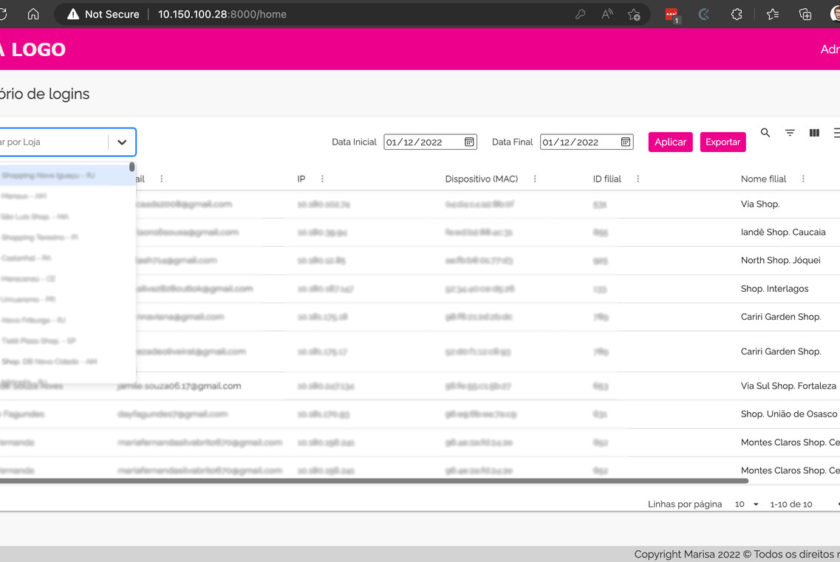Click the Aplicar button
The image size is (840, 562).
tap(670, 142)
